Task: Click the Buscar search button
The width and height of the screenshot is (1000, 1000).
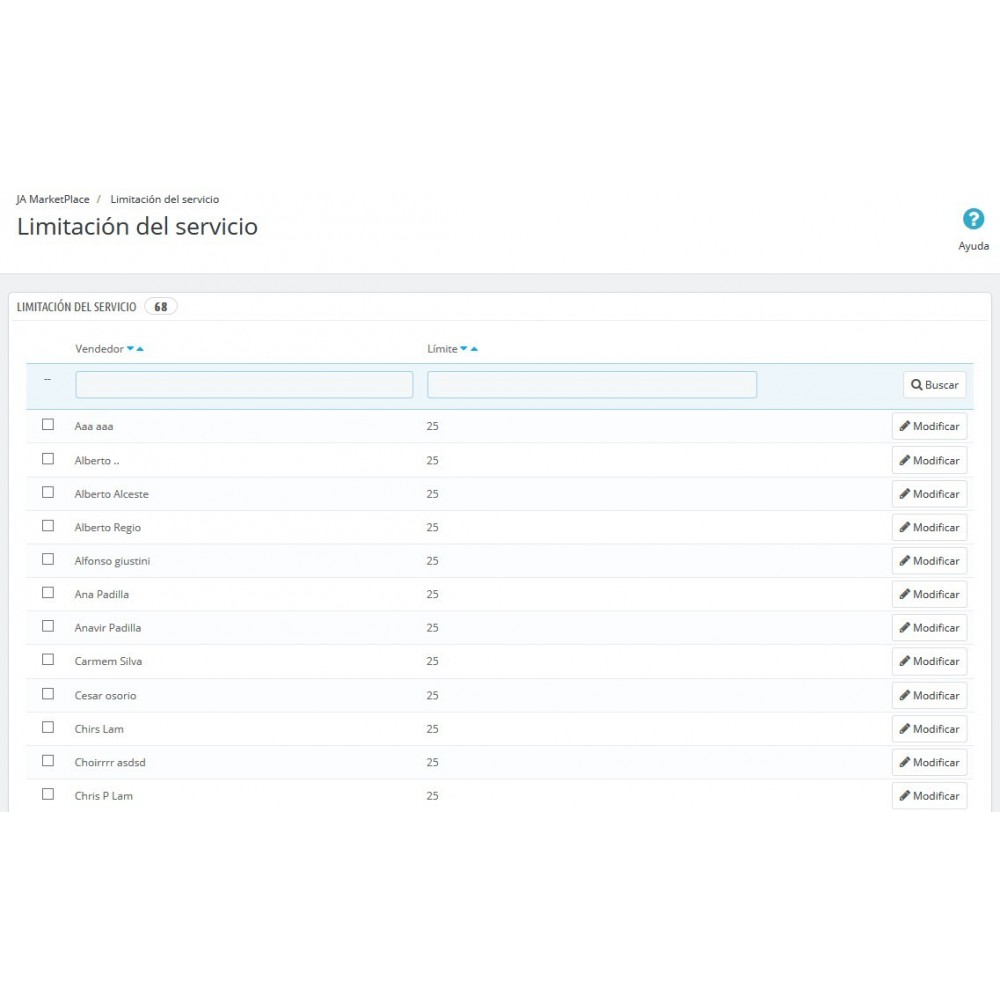Action: (934, 385)
